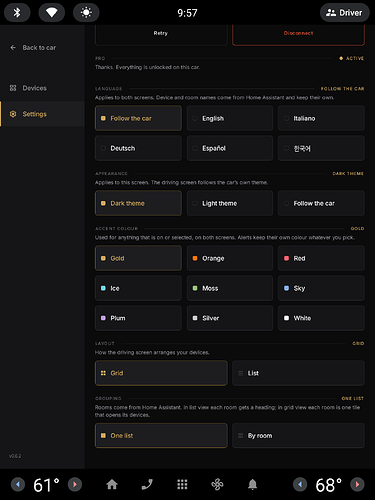Pick the Silver accent colour
The image size is (375, 500).
[x=230, y=318]
